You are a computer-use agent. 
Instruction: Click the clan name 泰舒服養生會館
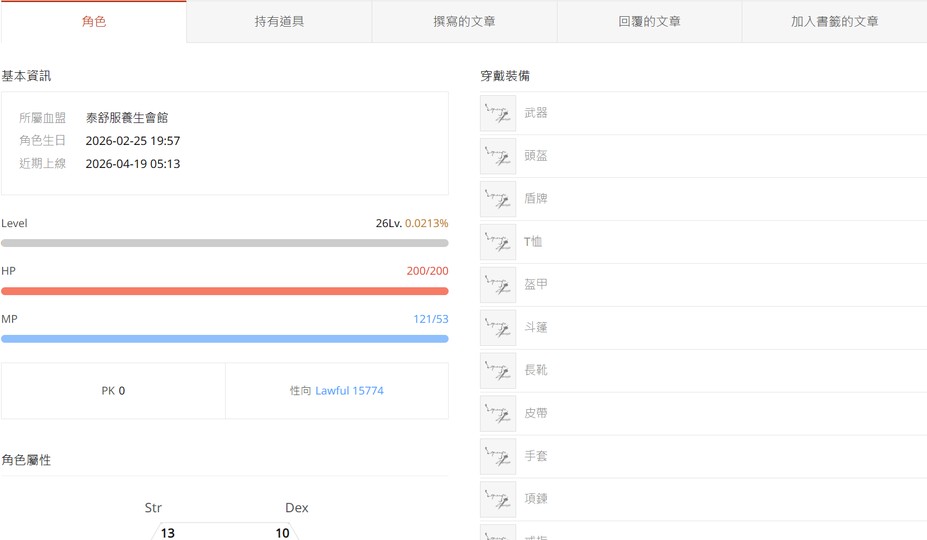click(x=127, y=118)
